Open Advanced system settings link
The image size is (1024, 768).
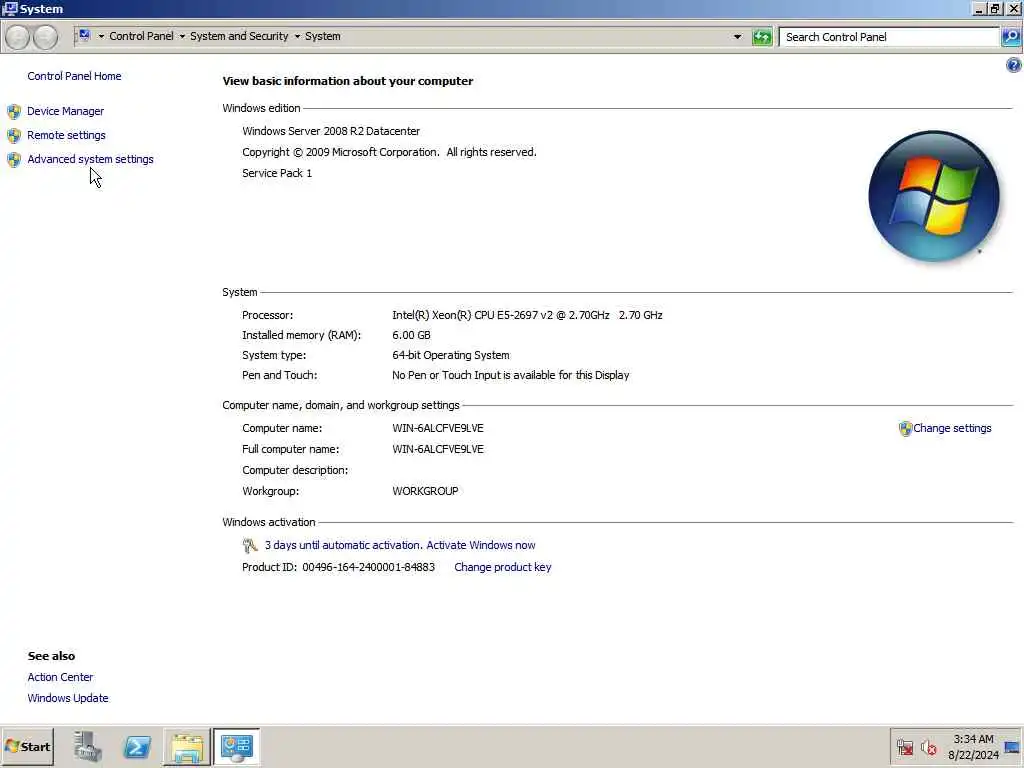tap(90, 159)
